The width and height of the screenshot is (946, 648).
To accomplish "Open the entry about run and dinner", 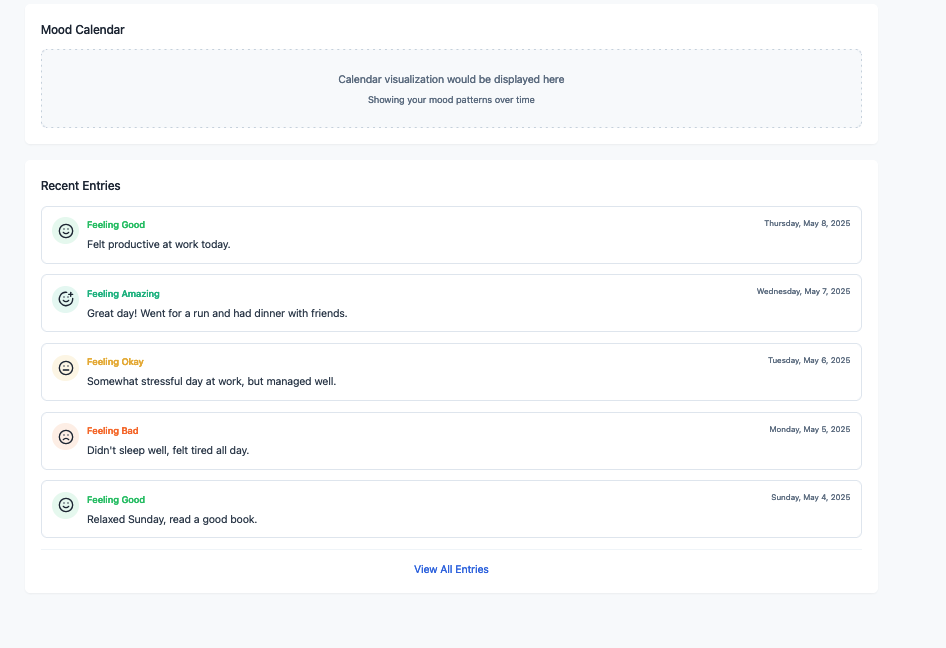I will (x=217, y=313).
